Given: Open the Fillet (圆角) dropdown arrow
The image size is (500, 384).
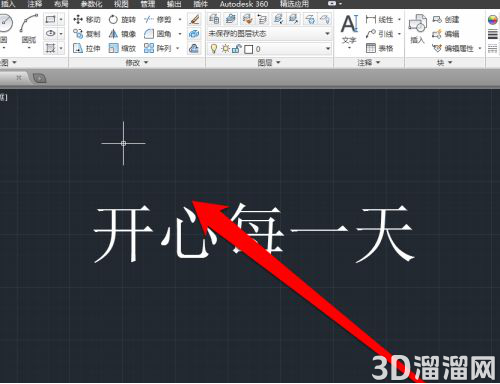Looking at the screenshot, I should tap(180, 34).
